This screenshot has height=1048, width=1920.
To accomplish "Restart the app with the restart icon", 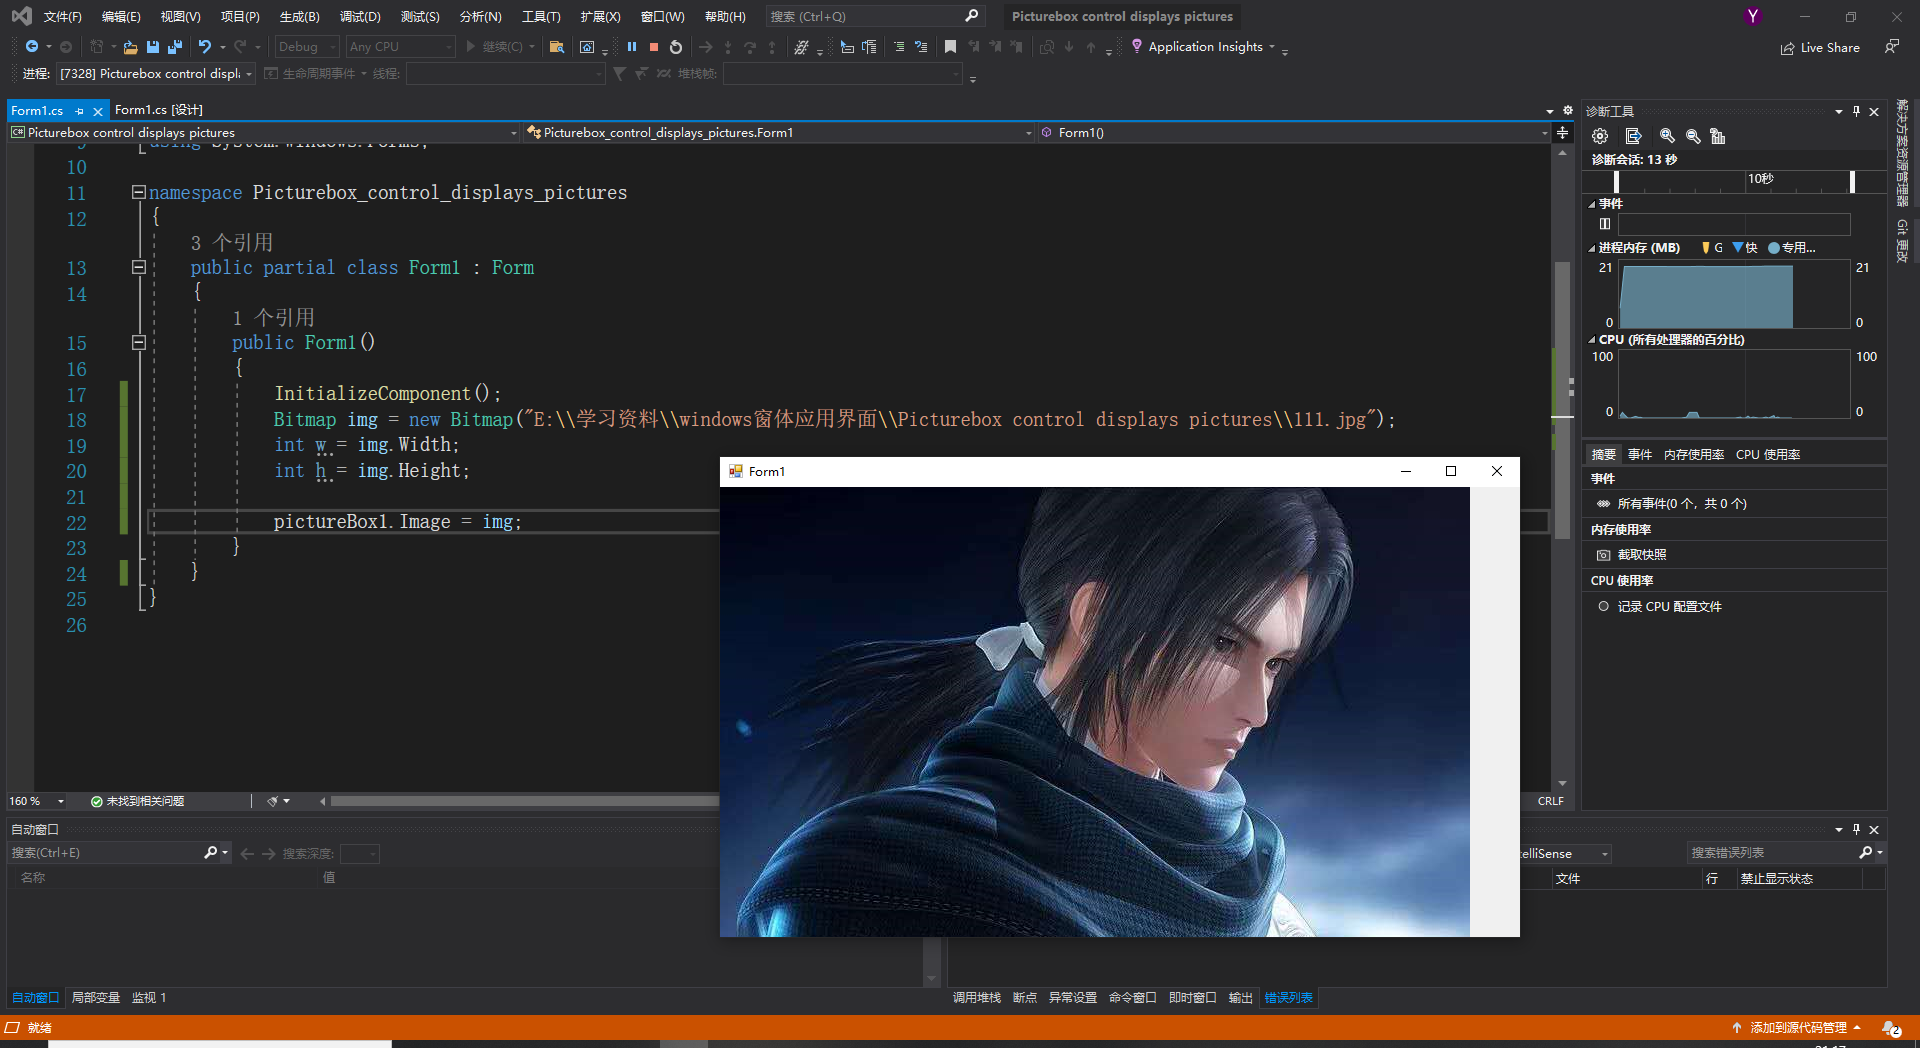I will (x=676, y=46).
